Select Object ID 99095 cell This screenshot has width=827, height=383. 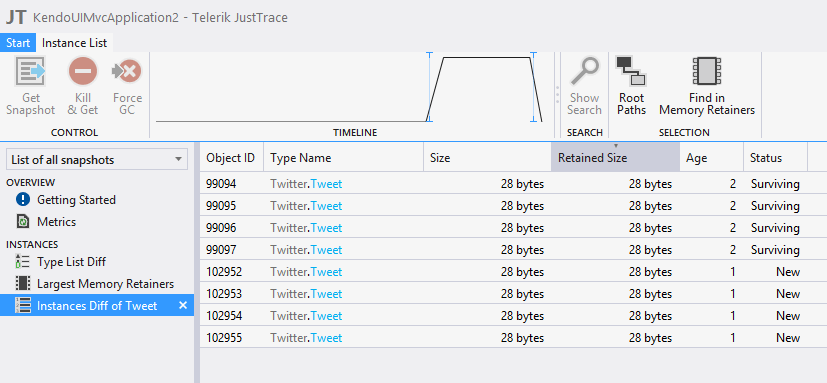tap(221, 206)
